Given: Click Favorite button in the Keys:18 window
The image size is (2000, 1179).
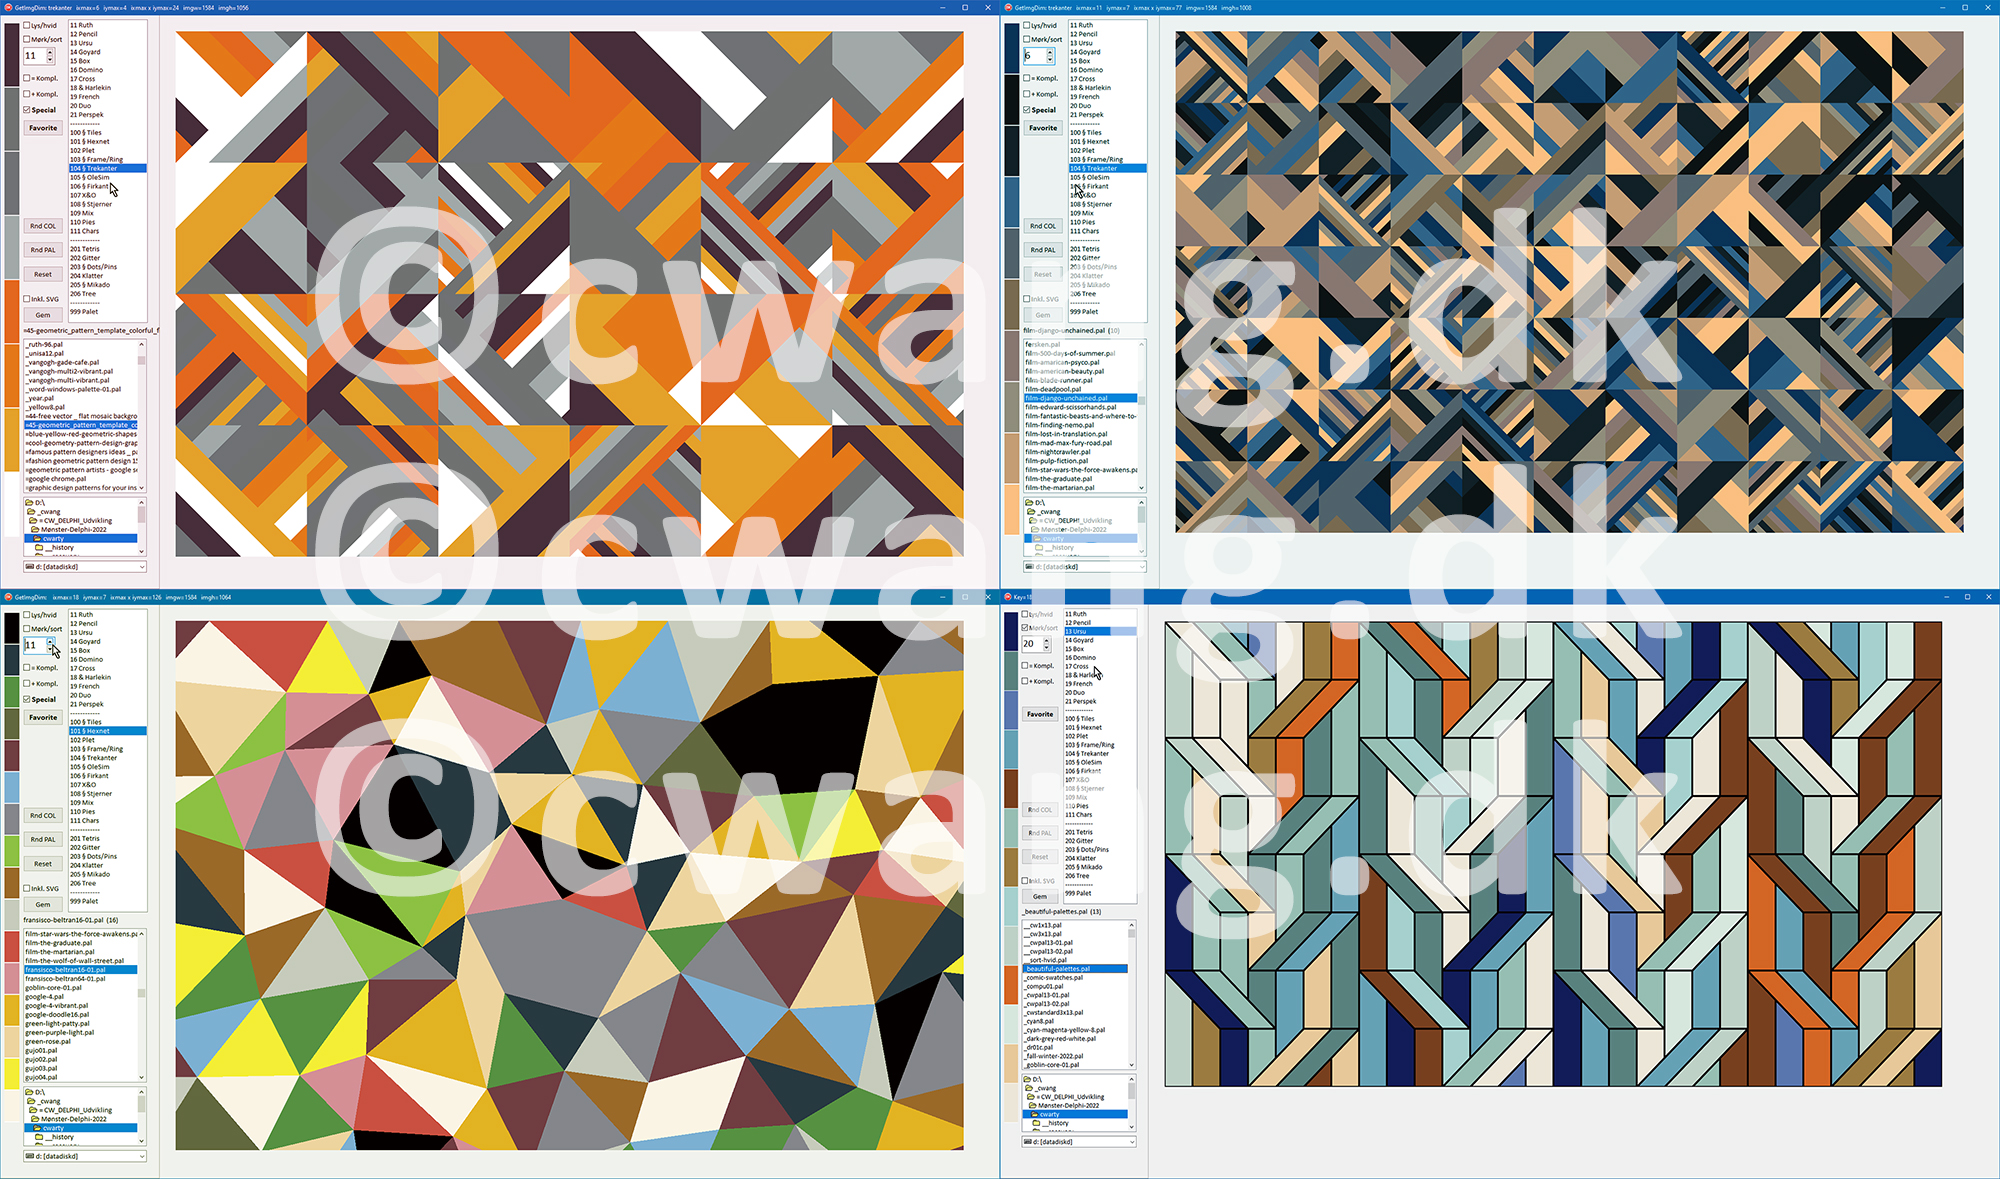Looking at the screenshot, I should tap(1040, 714).
